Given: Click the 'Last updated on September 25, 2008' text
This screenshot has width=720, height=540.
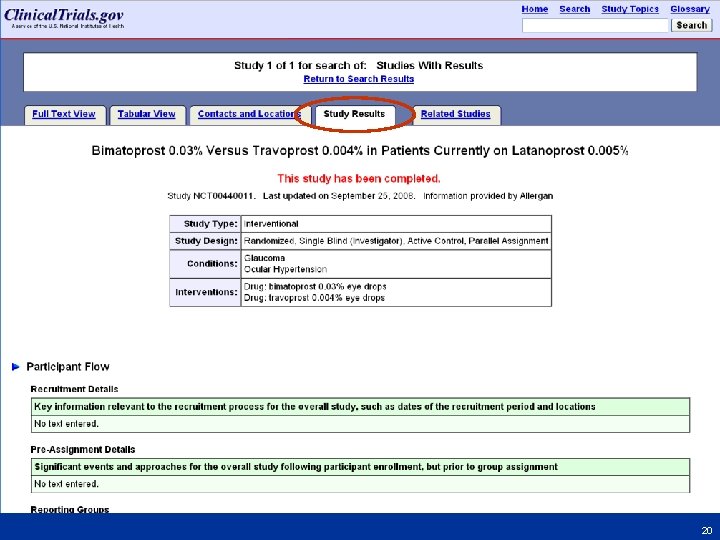Looking at the screenshot, I should (x=339, y=196).
